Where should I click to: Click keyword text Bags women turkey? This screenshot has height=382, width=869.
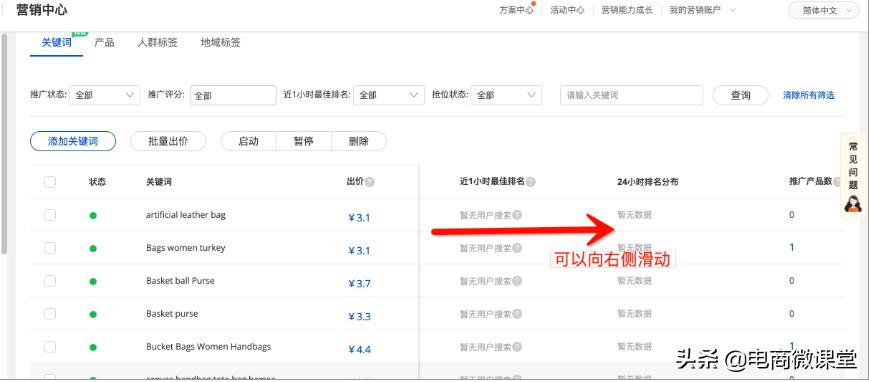[186, 247]
